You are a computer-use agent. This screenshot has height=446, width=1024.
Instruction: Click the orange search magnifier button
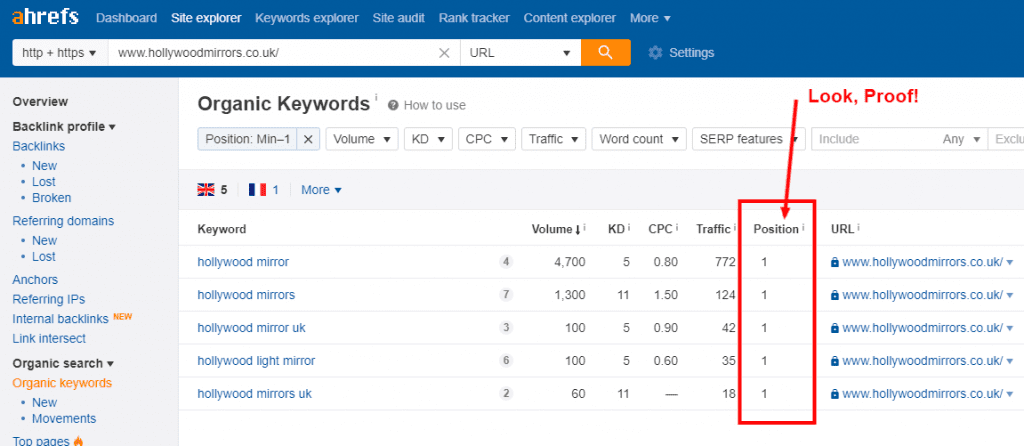click(x=606, y=52)
